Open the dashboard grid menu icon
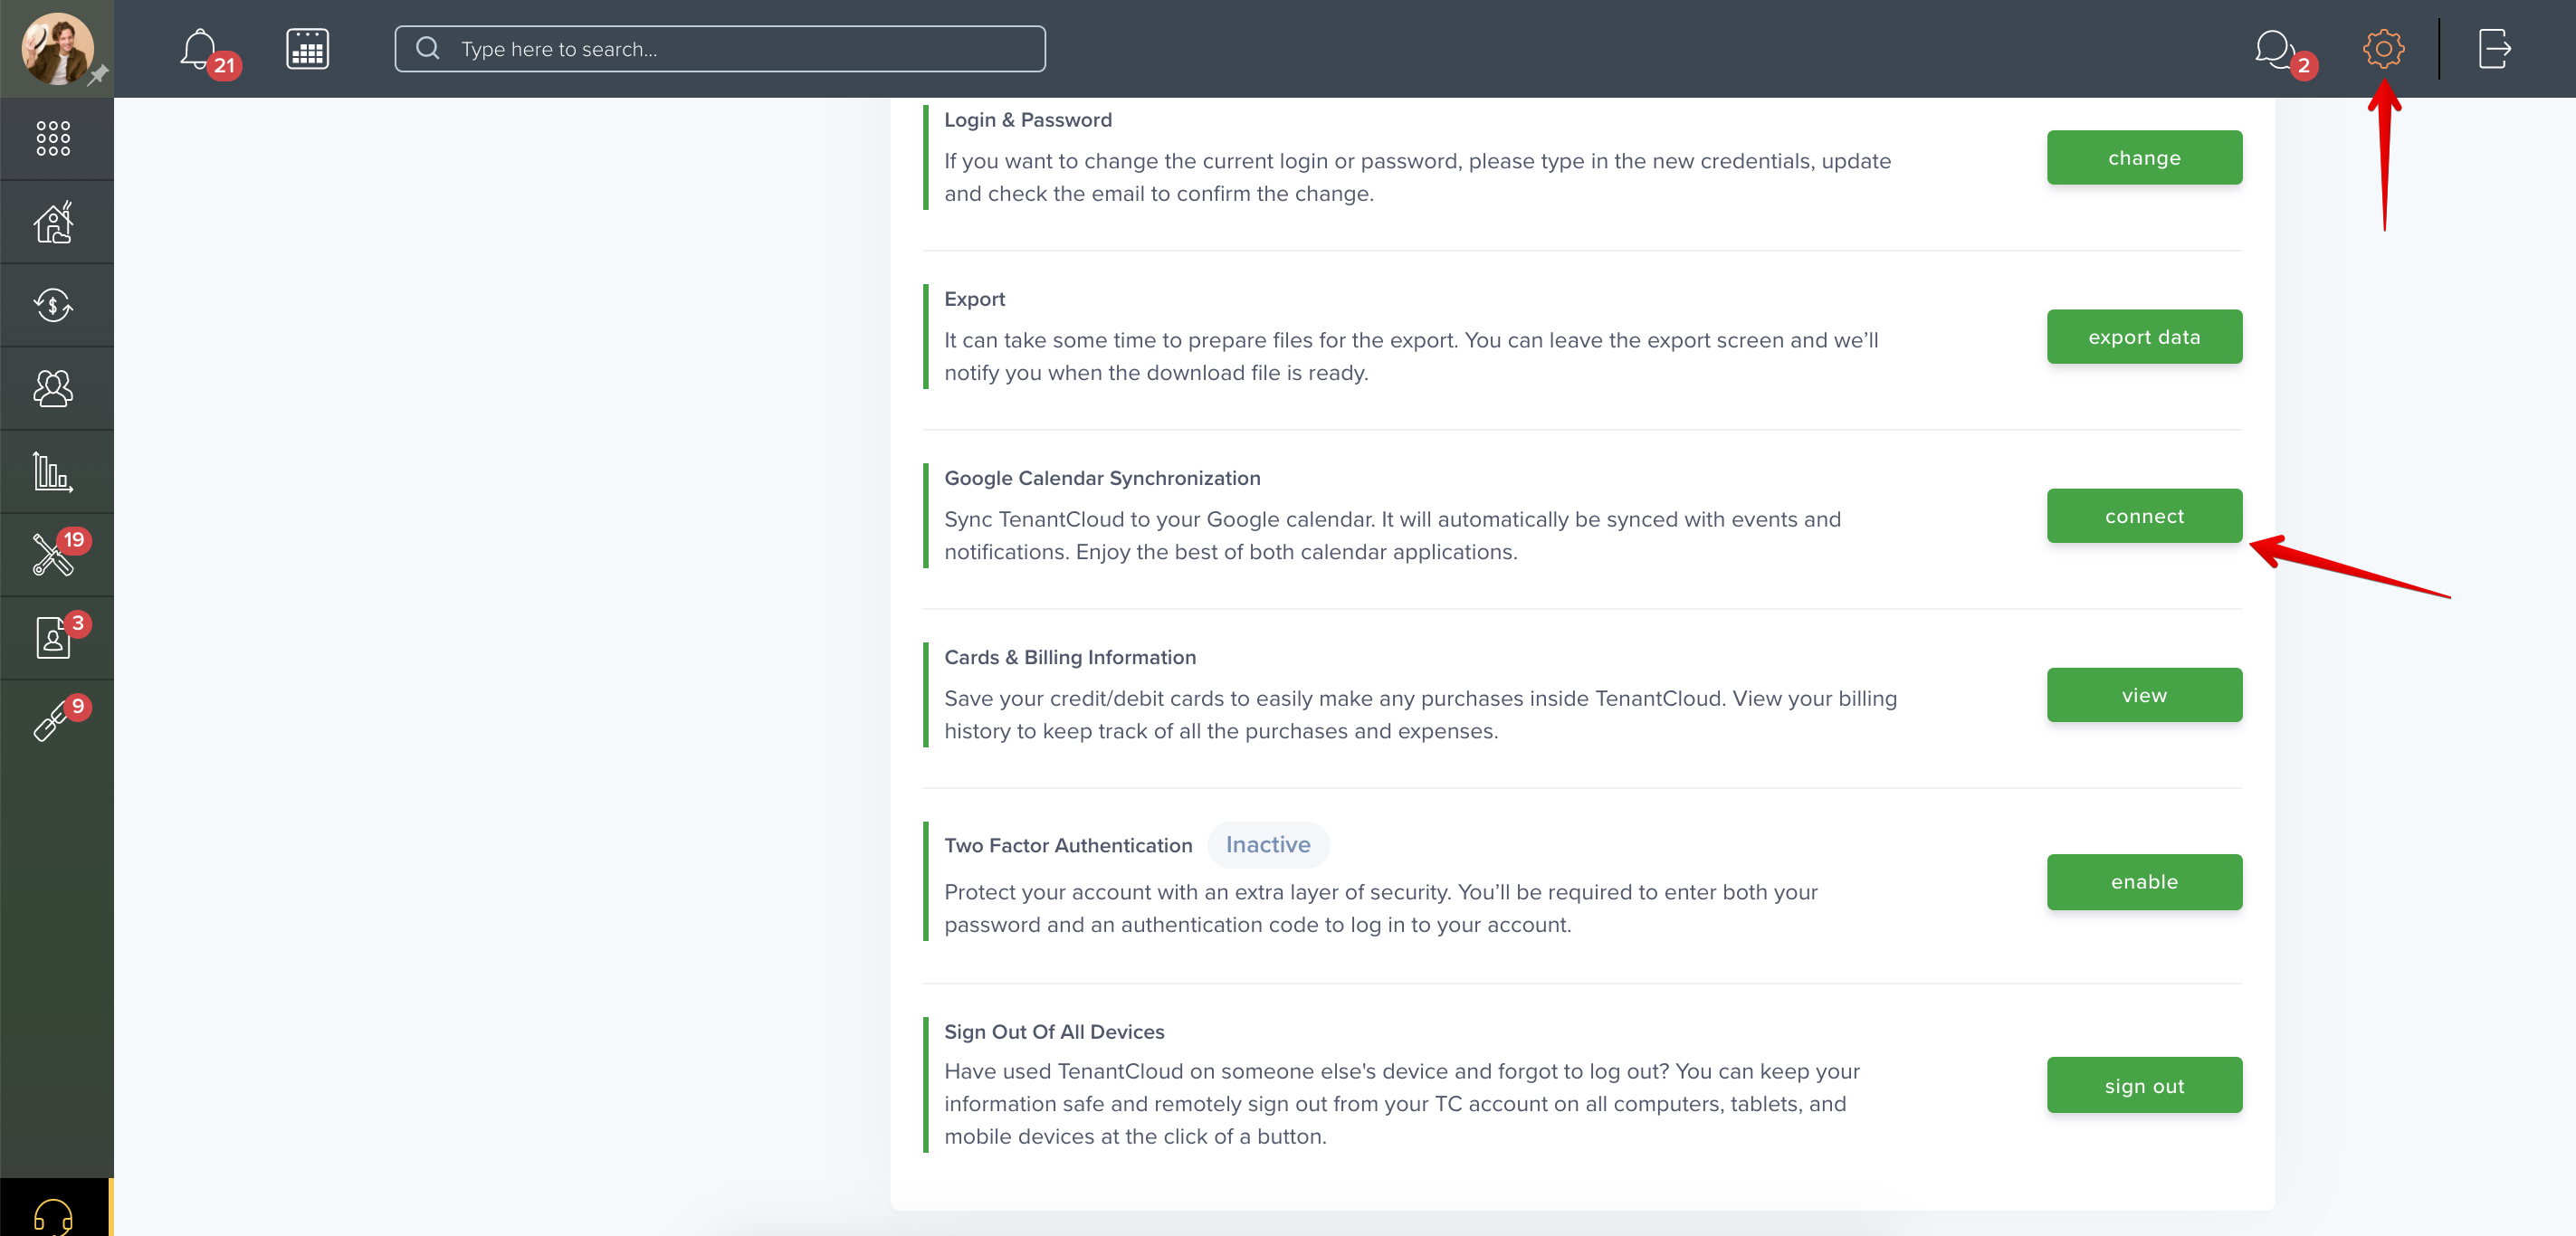The height and width of the screenshot is (1236, 2576). pos(53,138)
